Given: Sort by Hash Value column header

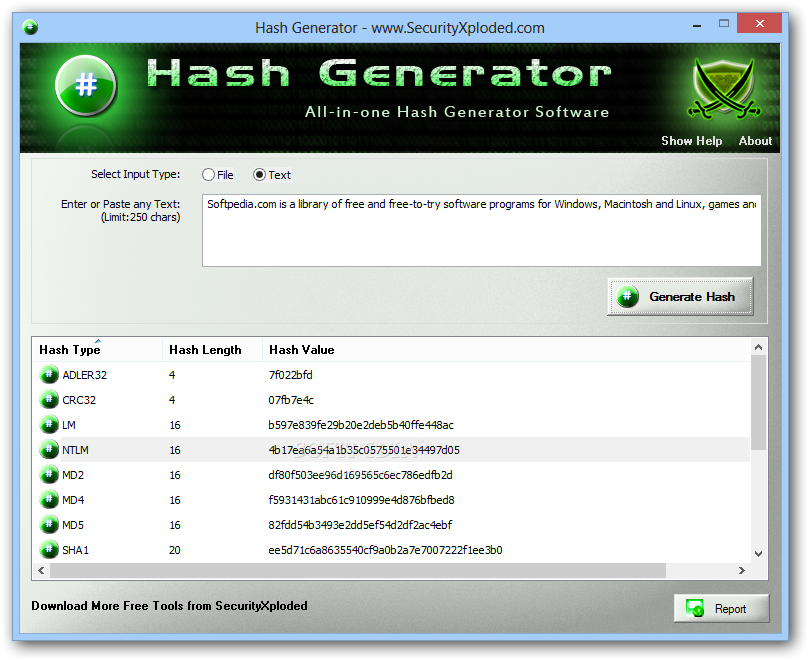Looking at the screenshot, I should pos(506,349).
